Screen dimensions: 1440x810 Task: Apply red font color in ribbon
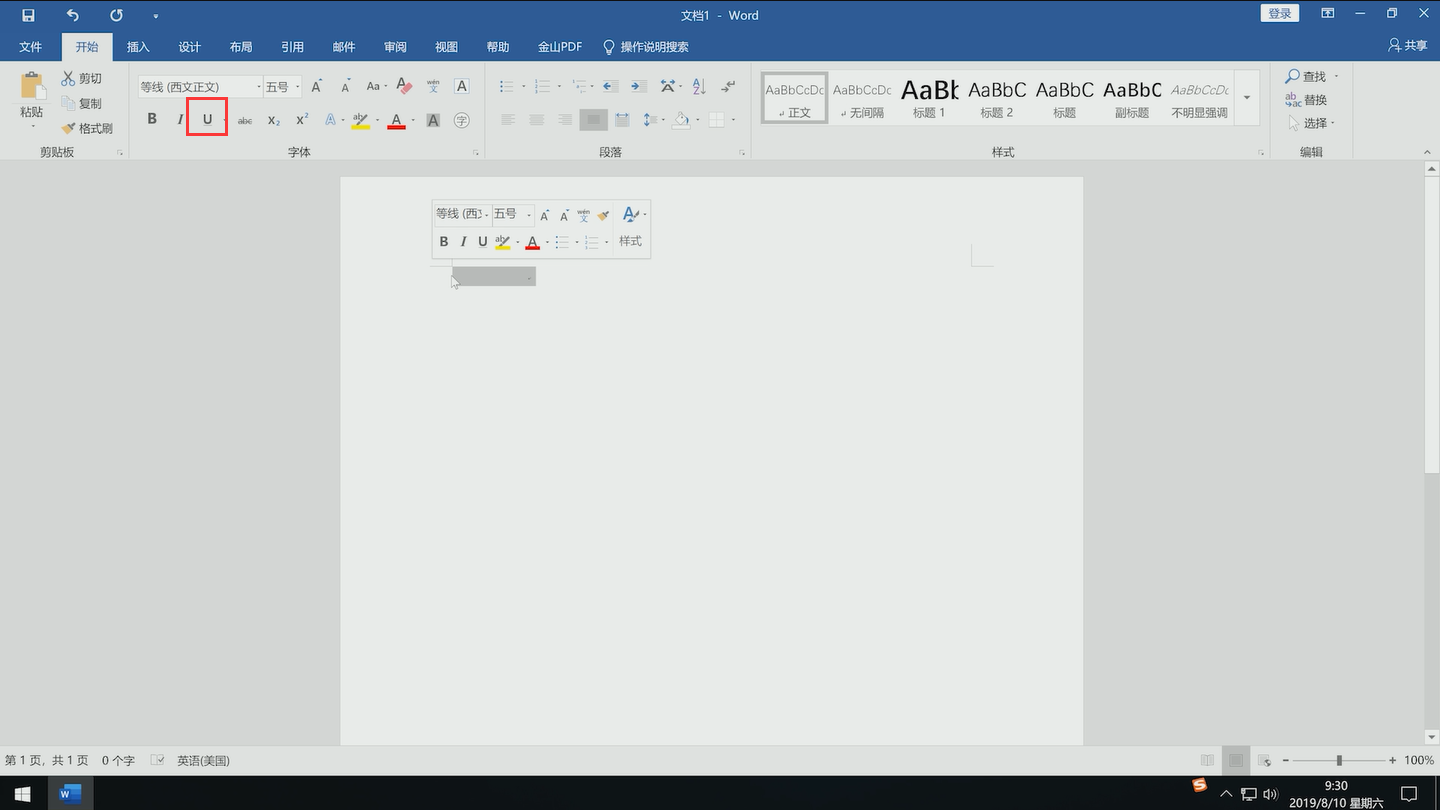coord(396,120)
